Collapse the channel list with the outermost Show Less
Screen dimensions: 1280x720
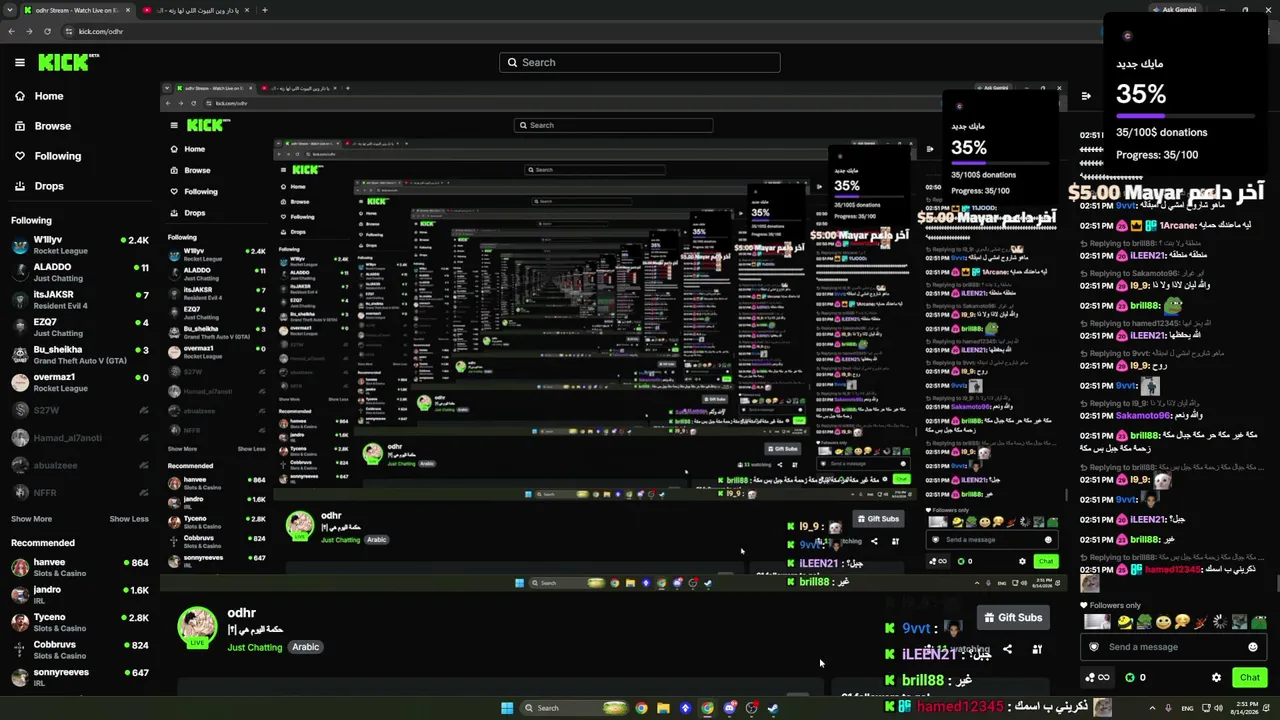click(x=129, y=519)
